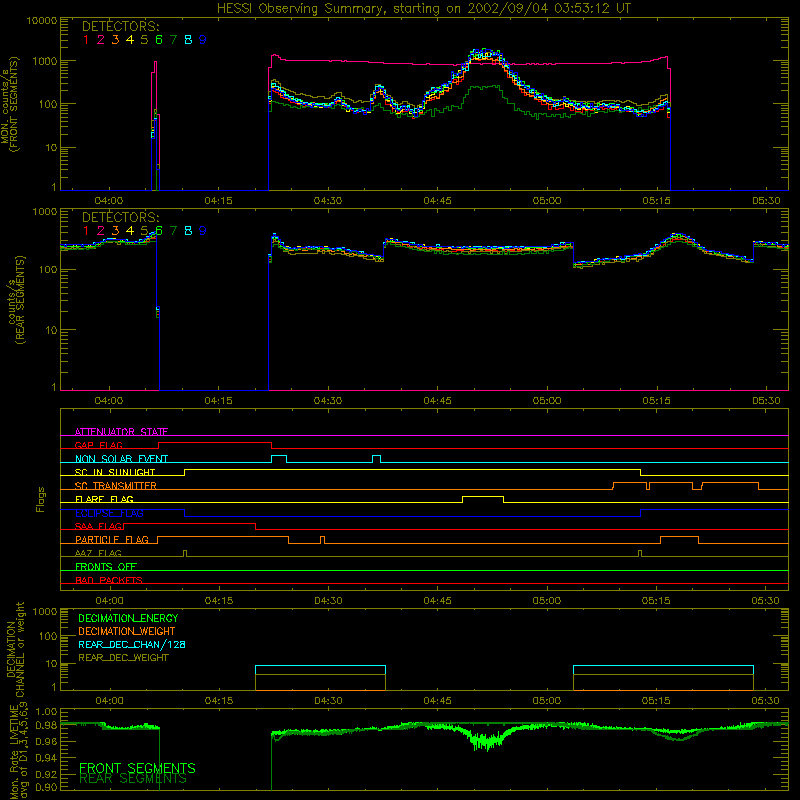Select the PARTICLE_FLAG label

pos(112,539)
